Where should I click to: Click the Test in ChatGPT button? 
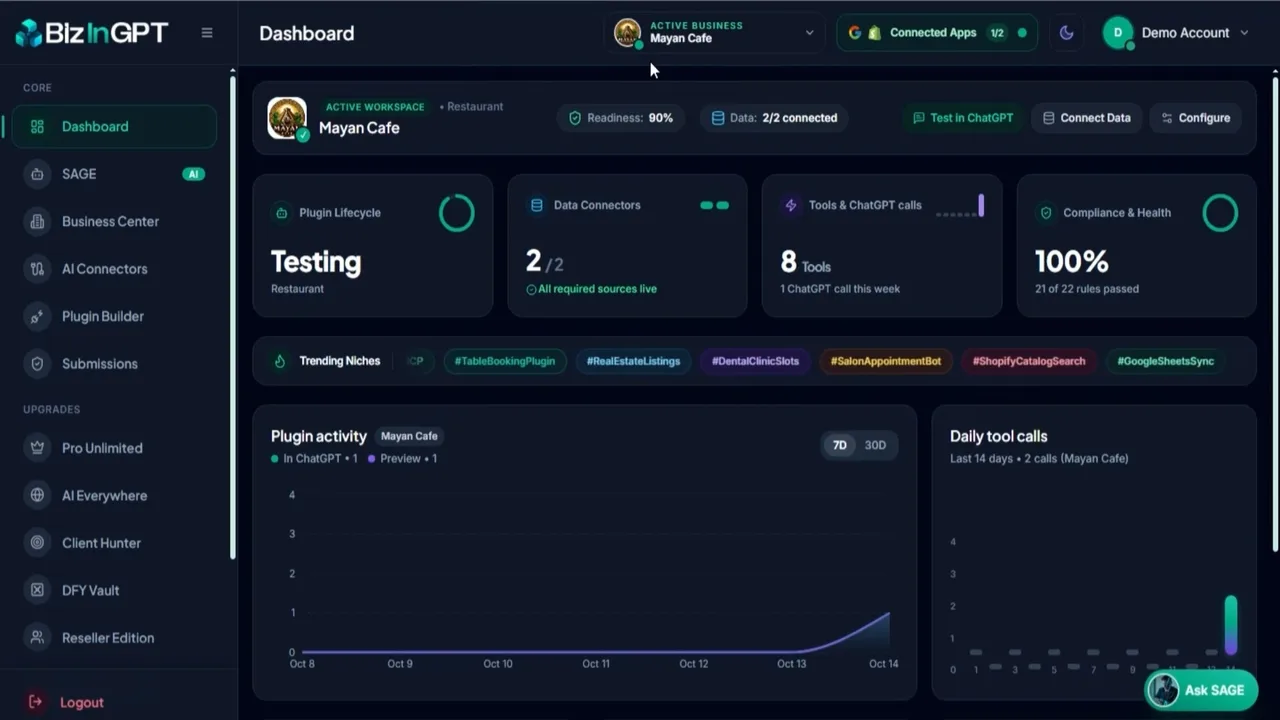click(963, 118)
